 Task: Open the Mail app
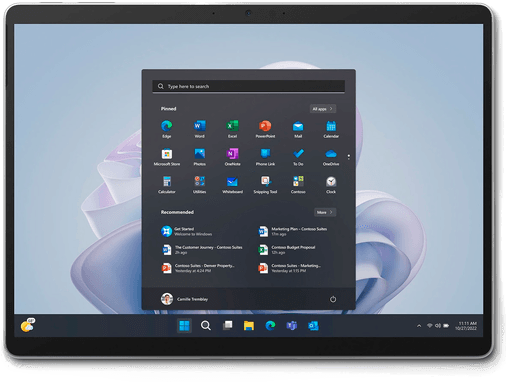[x=298, y=129]
